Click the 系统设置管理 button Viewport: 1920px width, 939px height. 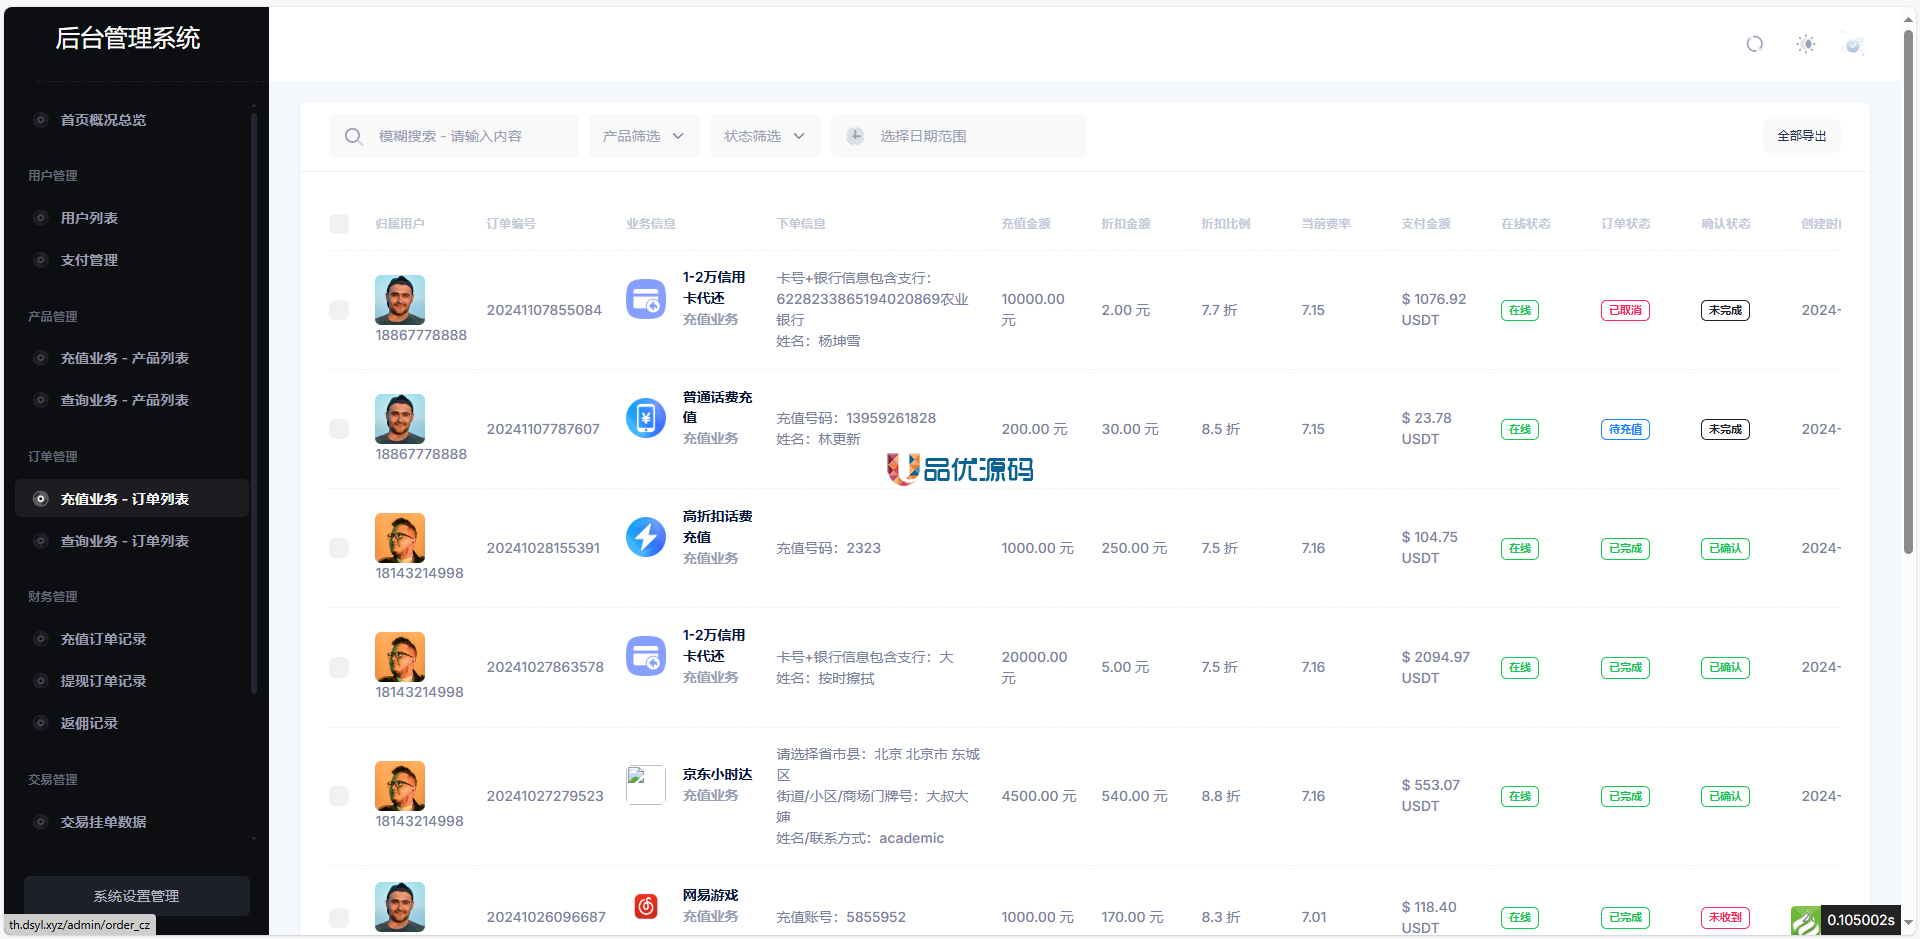click(x=137, y=896)
